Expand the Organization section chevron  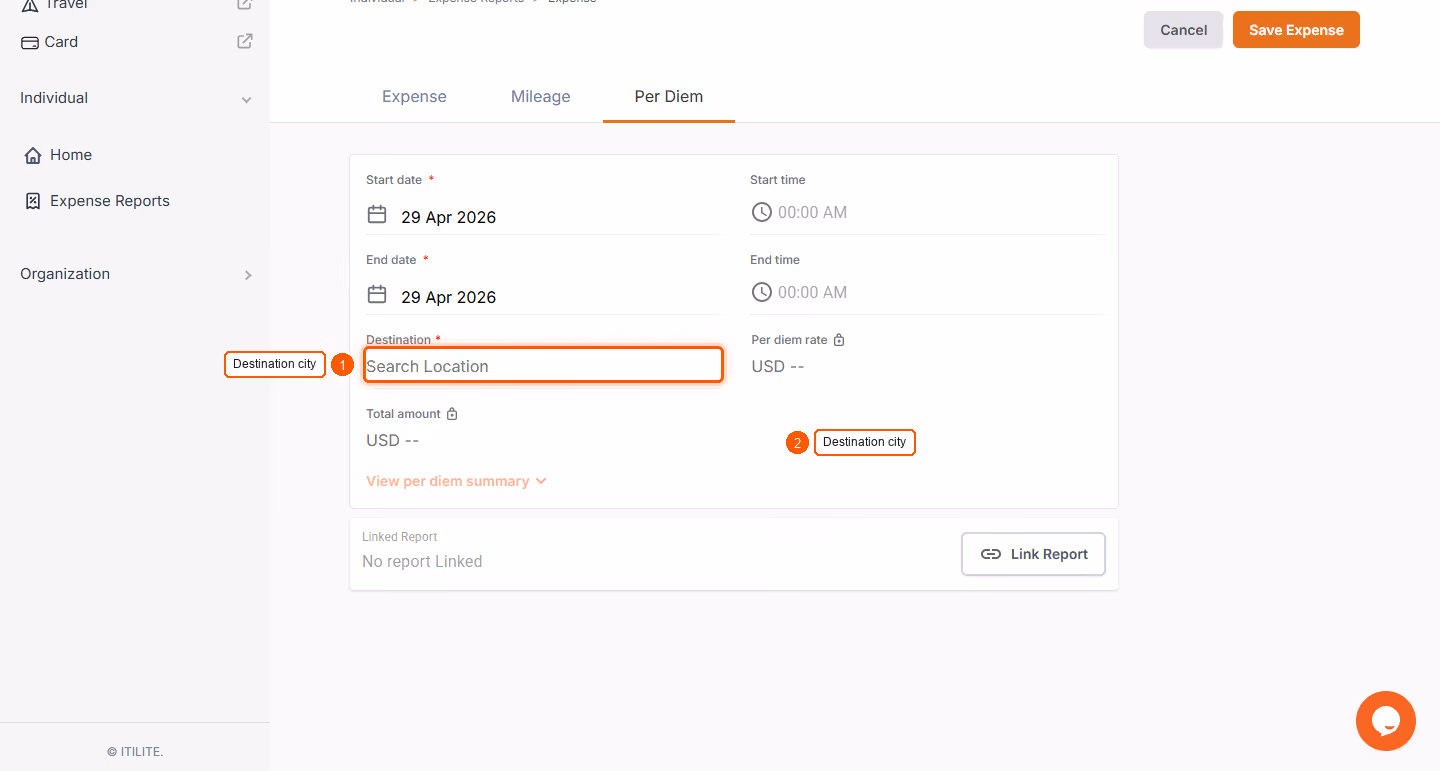(248, 275)
